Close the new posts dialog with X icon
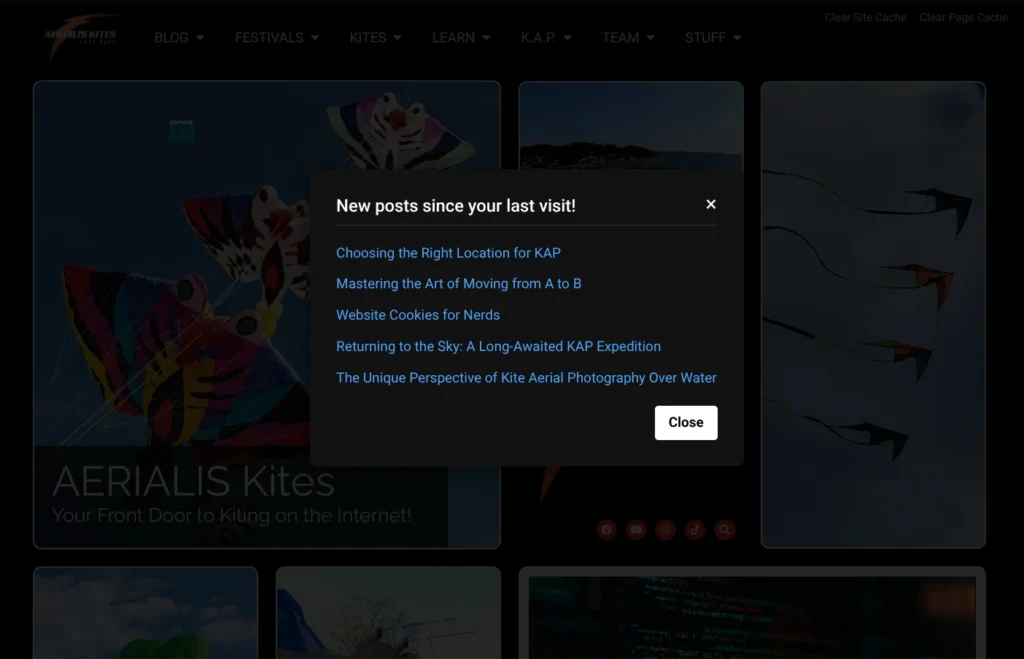Image resolution: width=1024 pixels, height=659 pixels. (711, 204)
